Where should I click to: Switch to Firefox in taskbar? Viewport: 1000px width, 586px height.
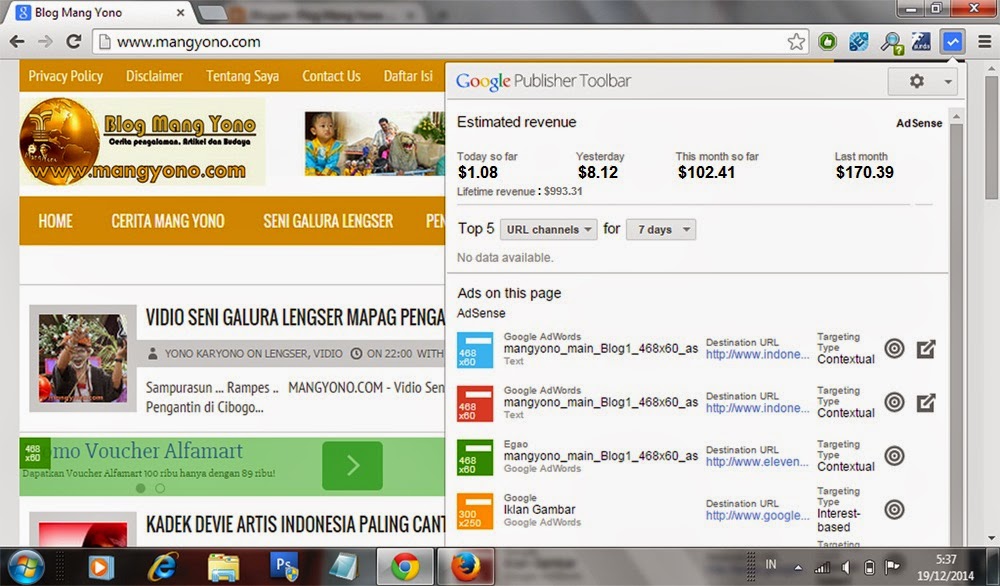pyautogui.click(x=466, y=566)
